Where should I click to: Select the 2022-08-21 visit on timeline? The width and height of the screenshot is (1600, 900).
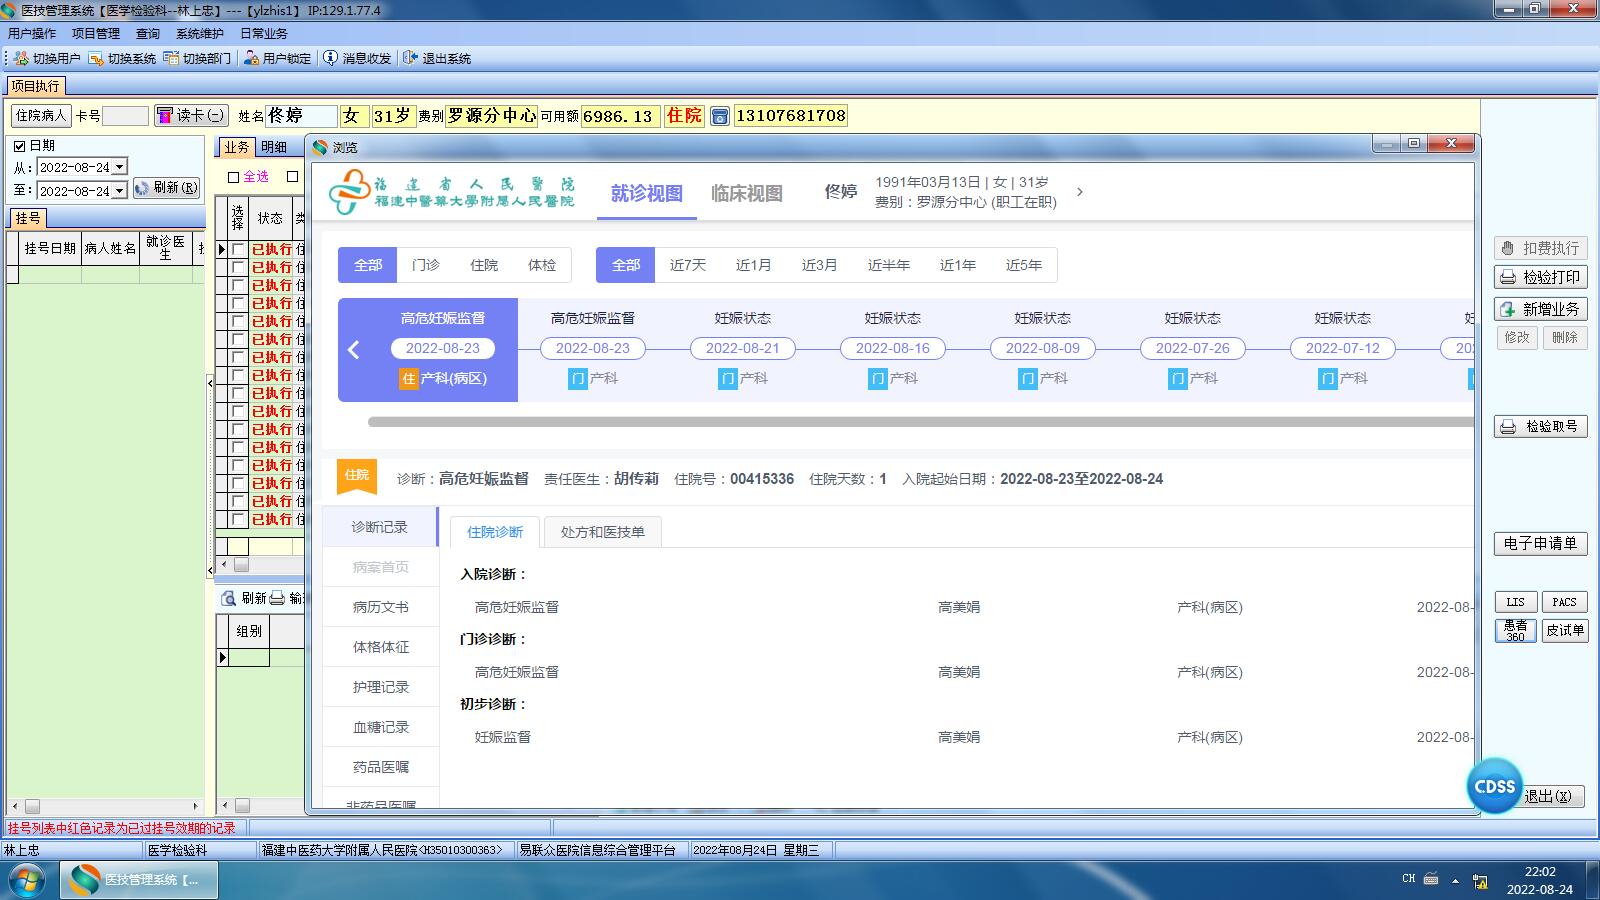[x=742, y=348]
